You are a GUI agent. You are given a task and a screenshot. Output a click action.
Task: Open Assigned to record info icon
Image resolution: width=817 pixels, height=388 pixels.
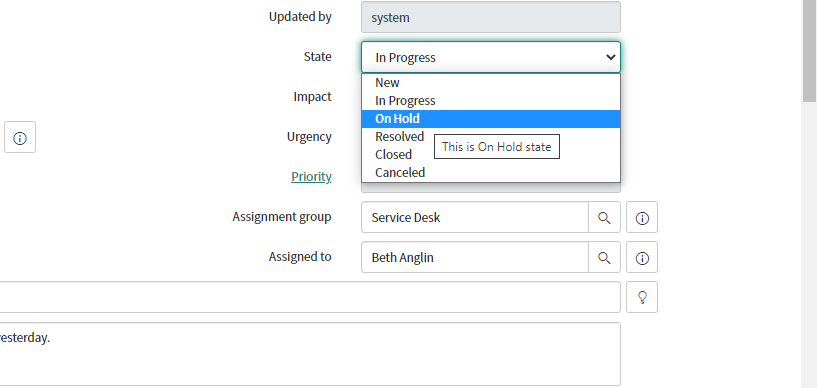pos(642,257)
